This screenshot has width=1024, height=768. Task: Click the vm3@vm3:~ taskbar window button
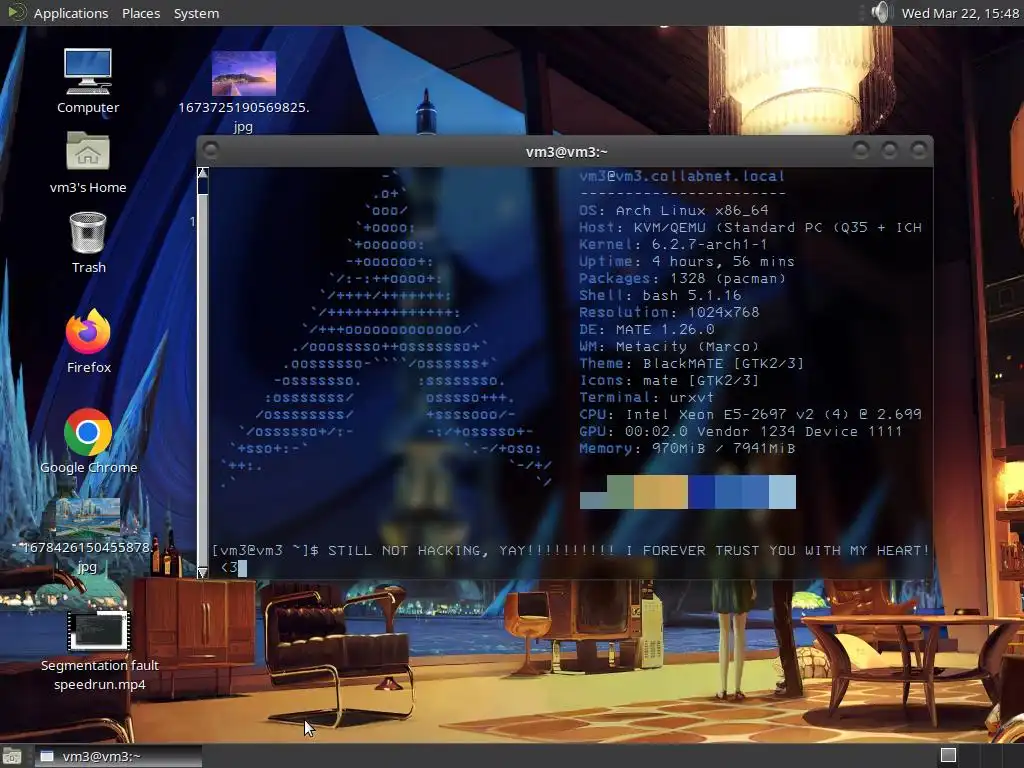(118, 756)
